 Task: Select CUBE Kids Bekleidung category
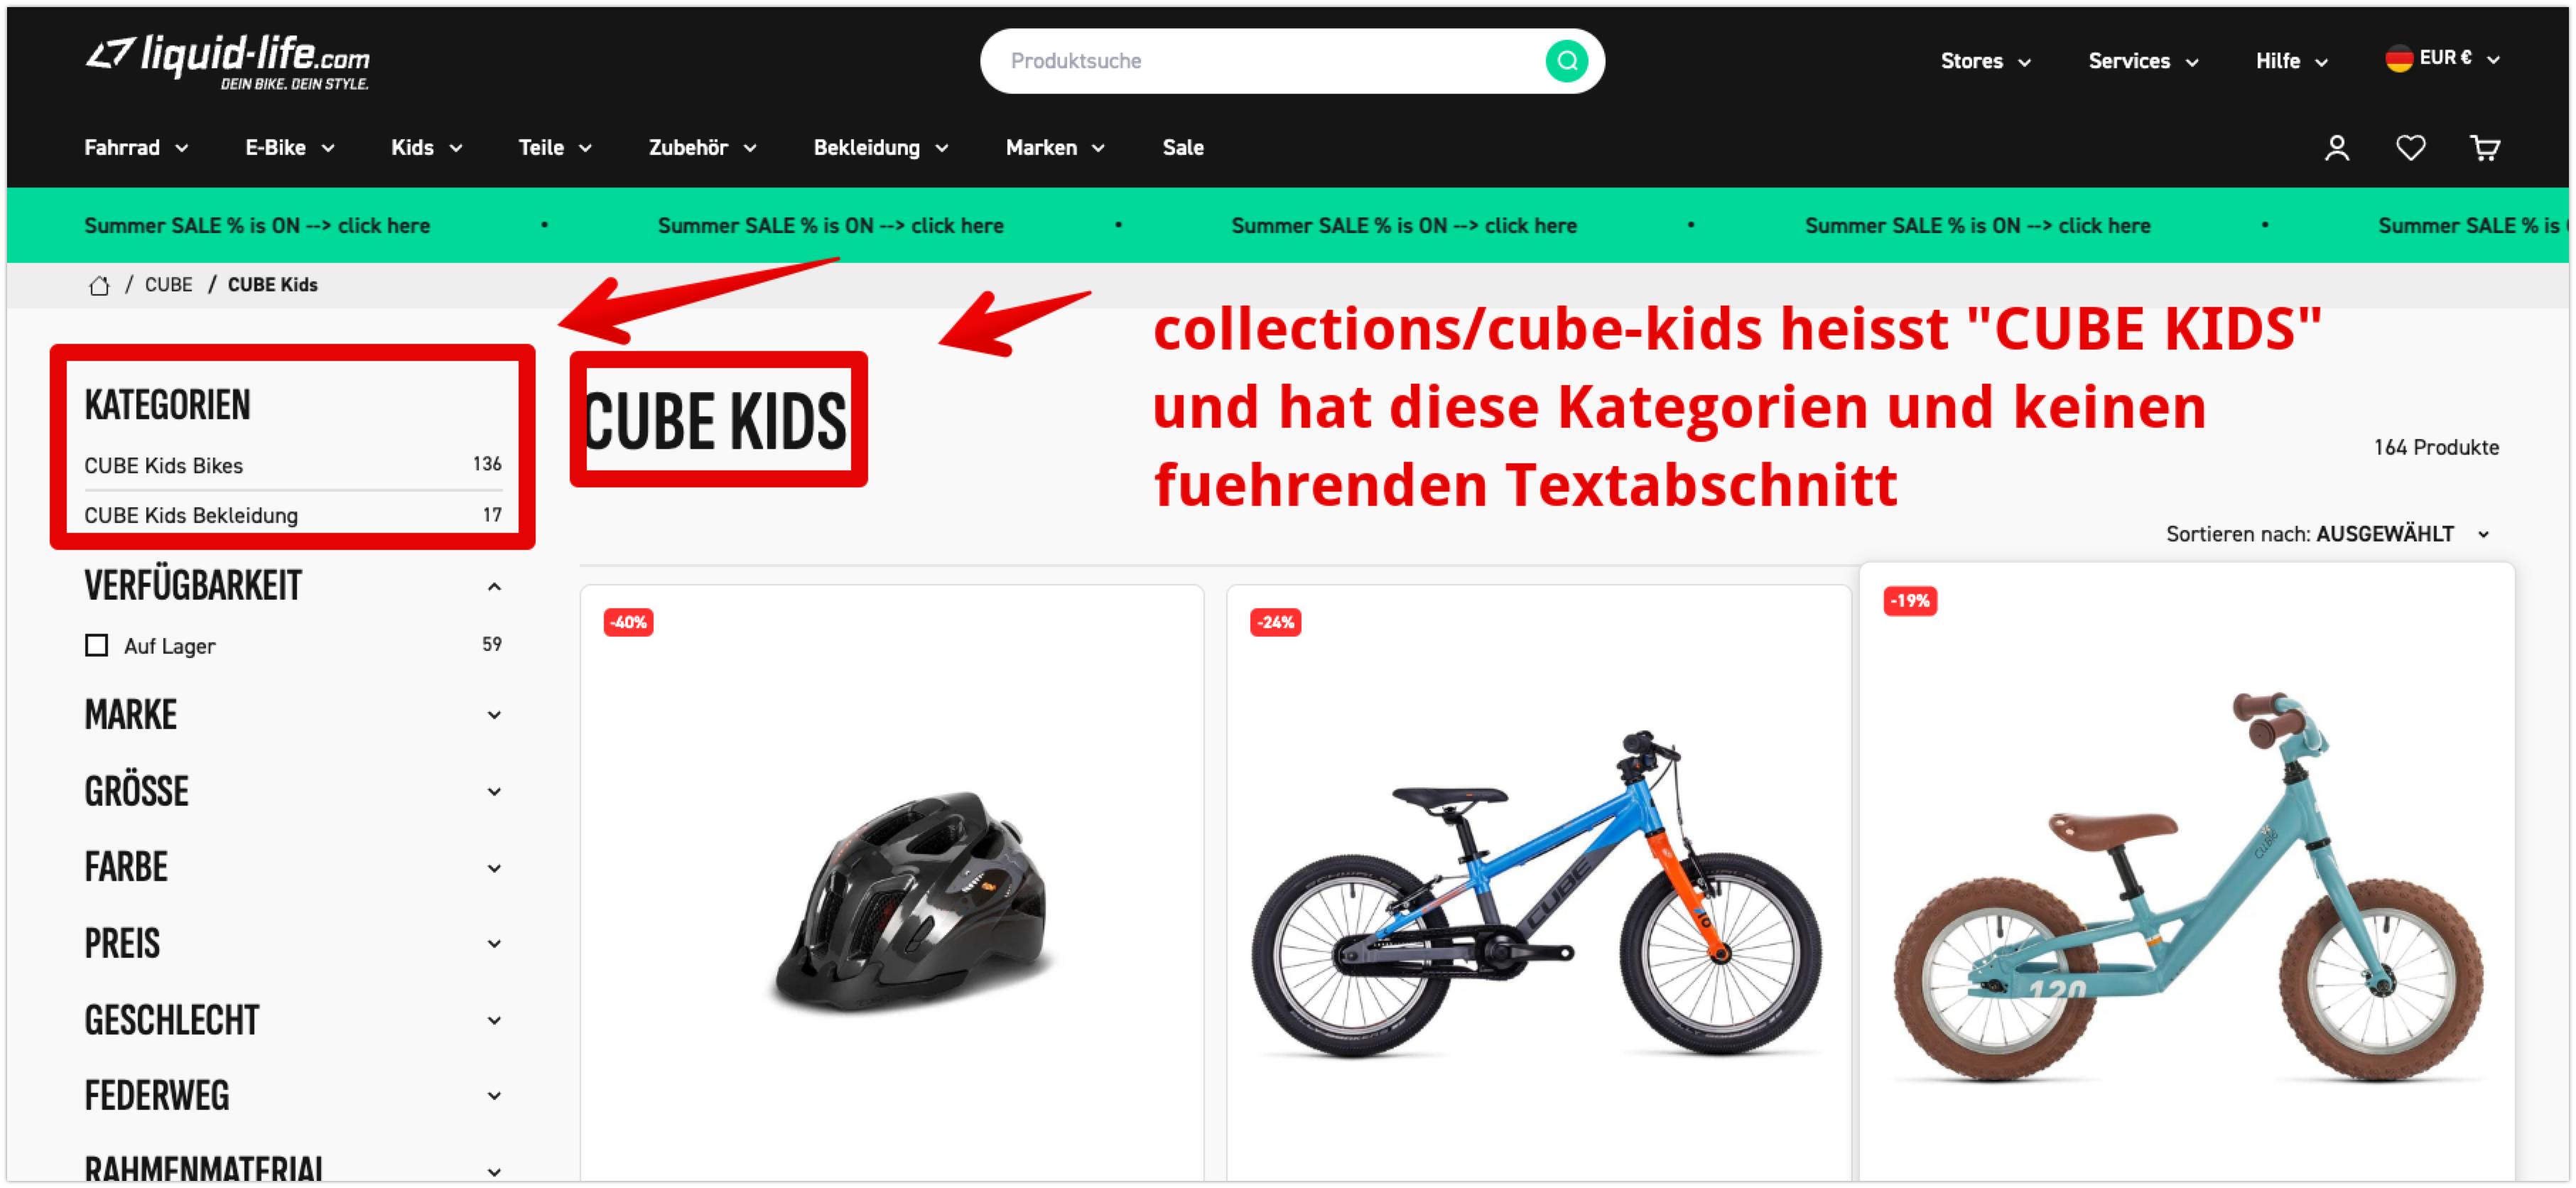pyautogui.click(x=293, y=515)
